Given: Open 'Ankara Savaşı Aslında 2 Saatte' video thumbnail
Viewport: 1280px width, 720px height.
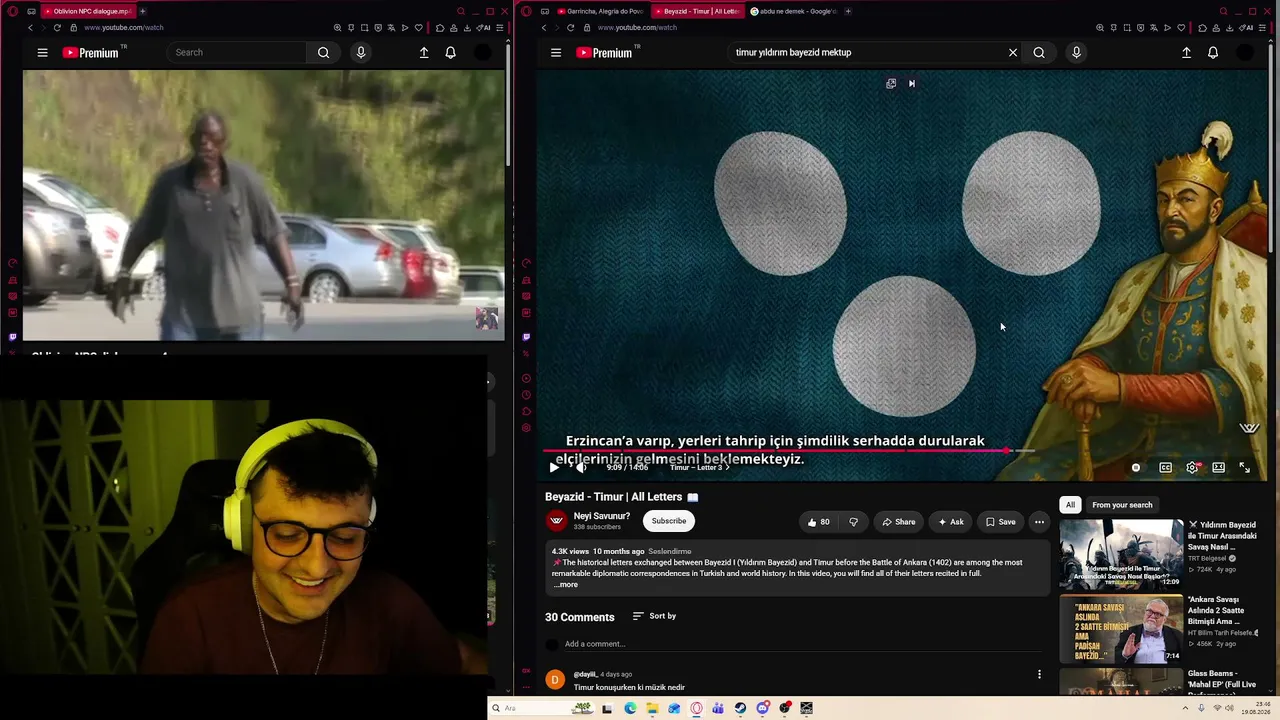Looking at the screenshot, I should [x=1121, y=630].
